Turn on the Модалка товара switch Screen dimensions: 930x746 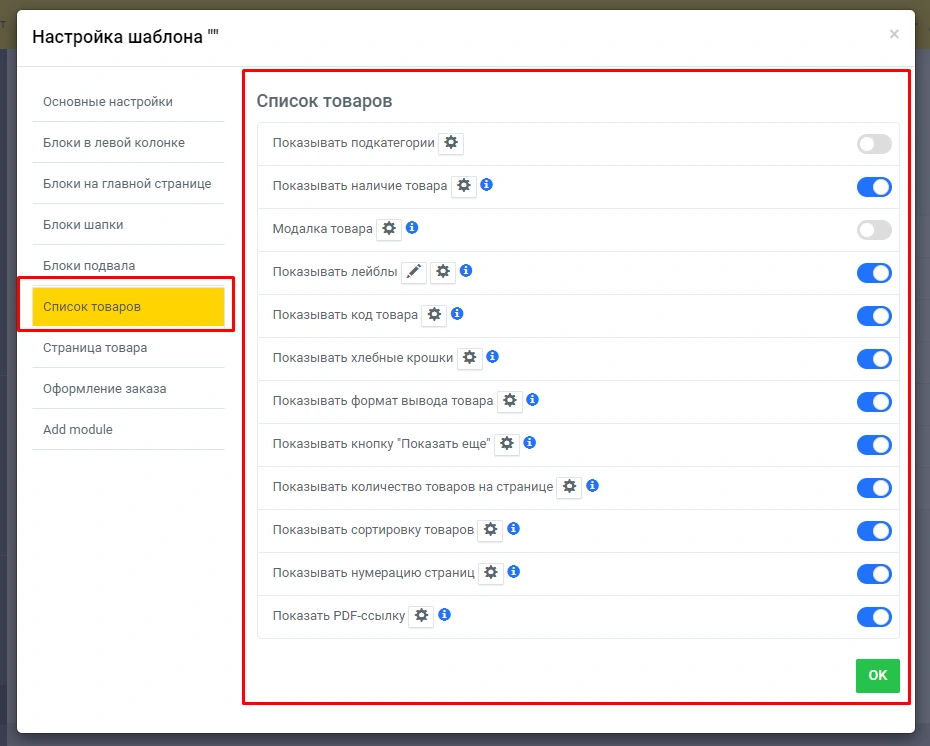[x=873, y=230]
